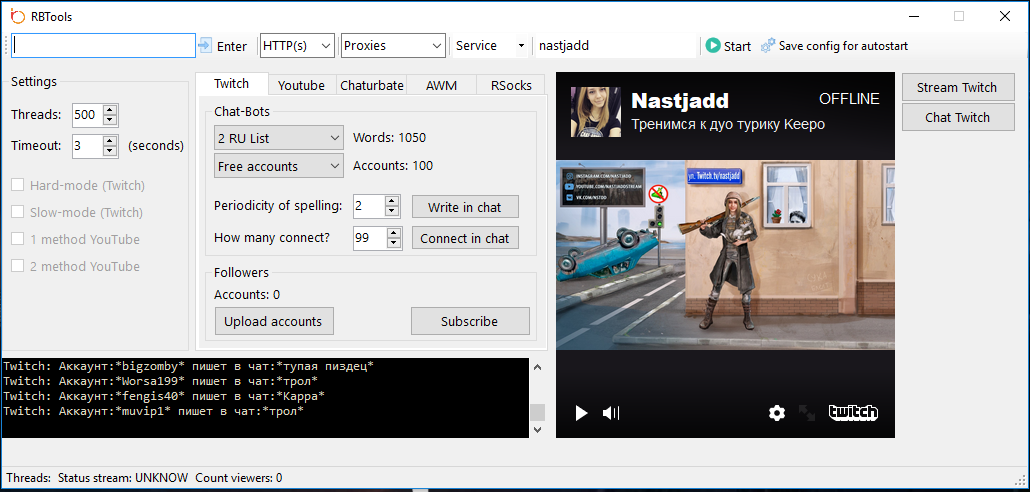This screenshot has width=1030, height=492.
Task: Open the 2 RU List dropdown
Action: coord(278,138)
